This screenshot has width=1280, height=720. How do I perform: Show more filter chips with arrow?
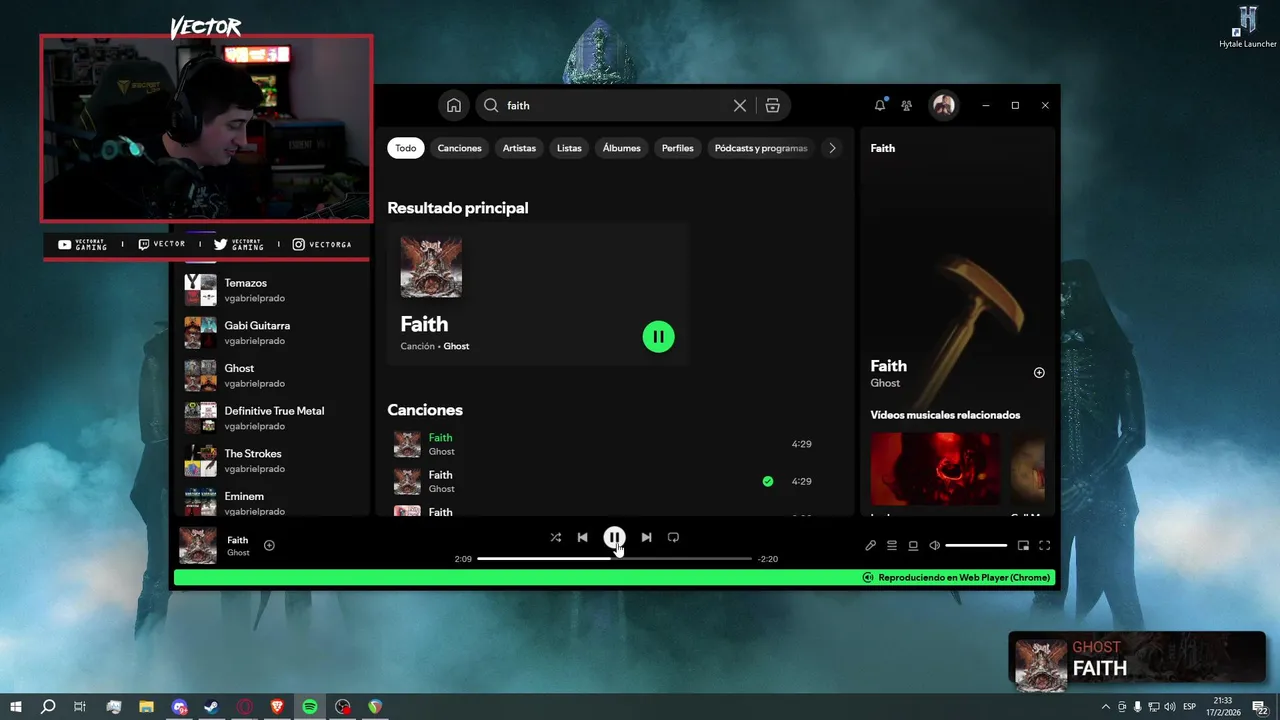tap(832, 148)
